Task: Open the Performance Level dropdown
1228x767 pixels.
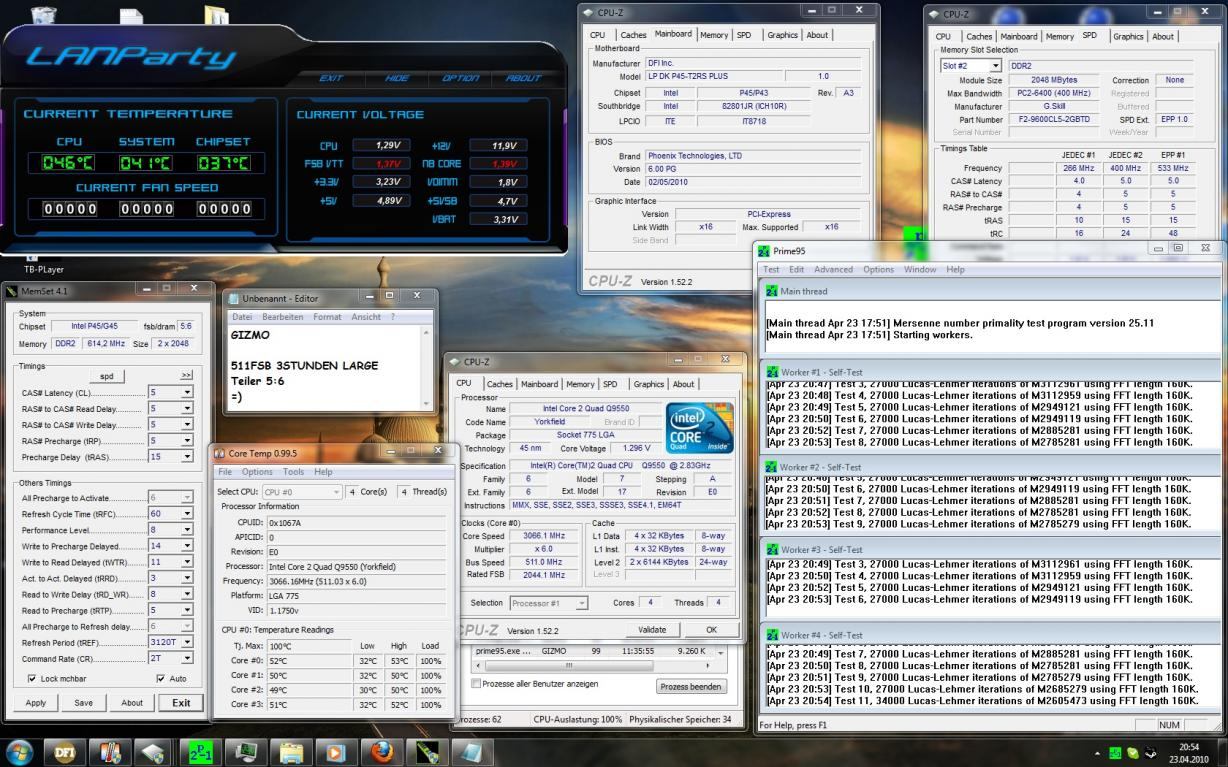Action: (187, 530)
